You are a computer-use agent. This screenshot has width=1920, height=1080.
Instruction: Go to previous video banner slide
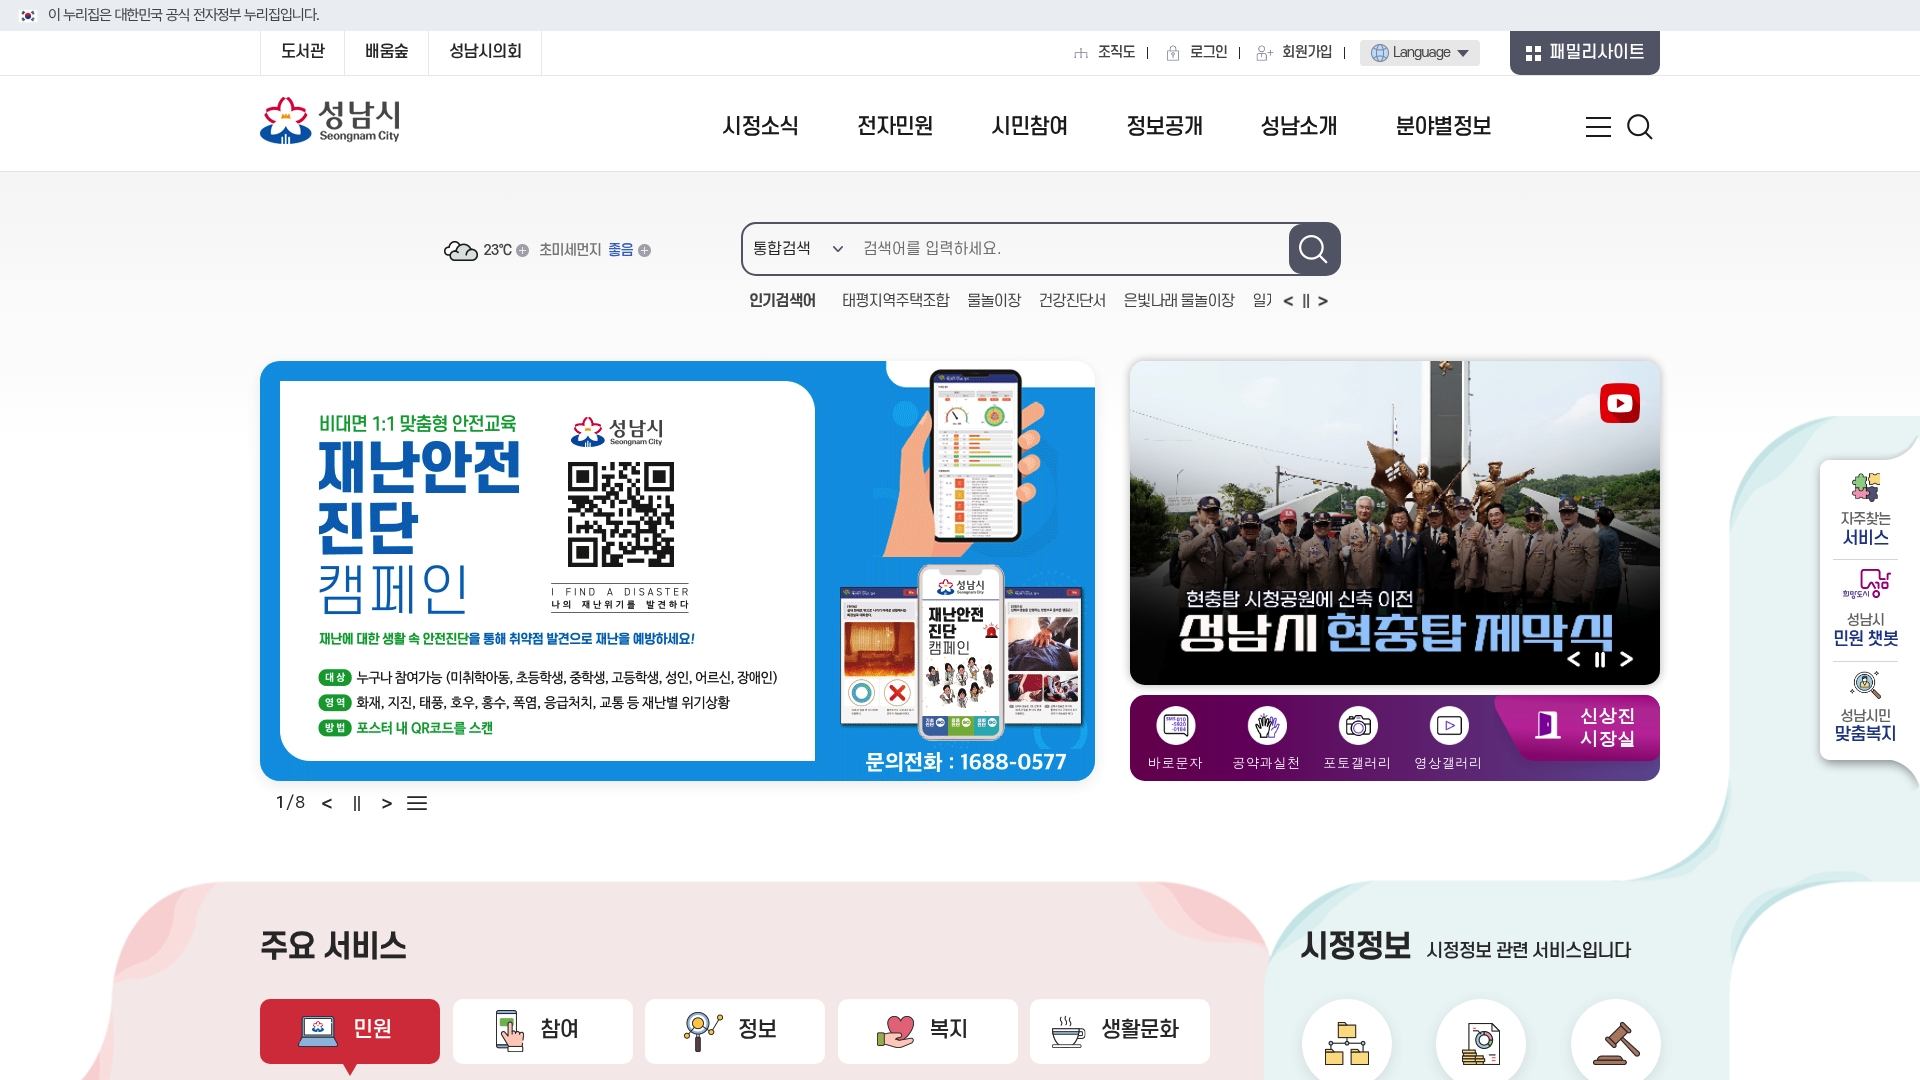pyautogui.click(x=1574, y=659)
